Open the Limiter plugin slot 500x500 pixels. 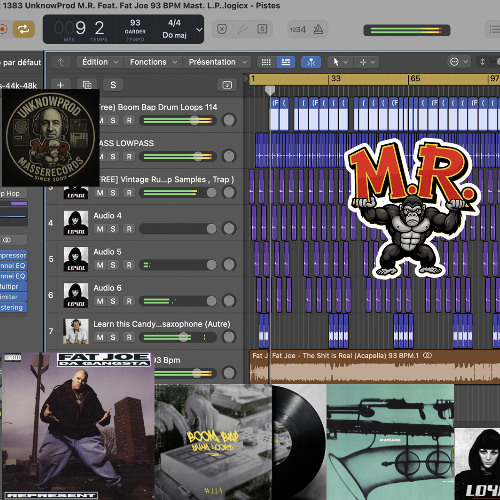13,297
